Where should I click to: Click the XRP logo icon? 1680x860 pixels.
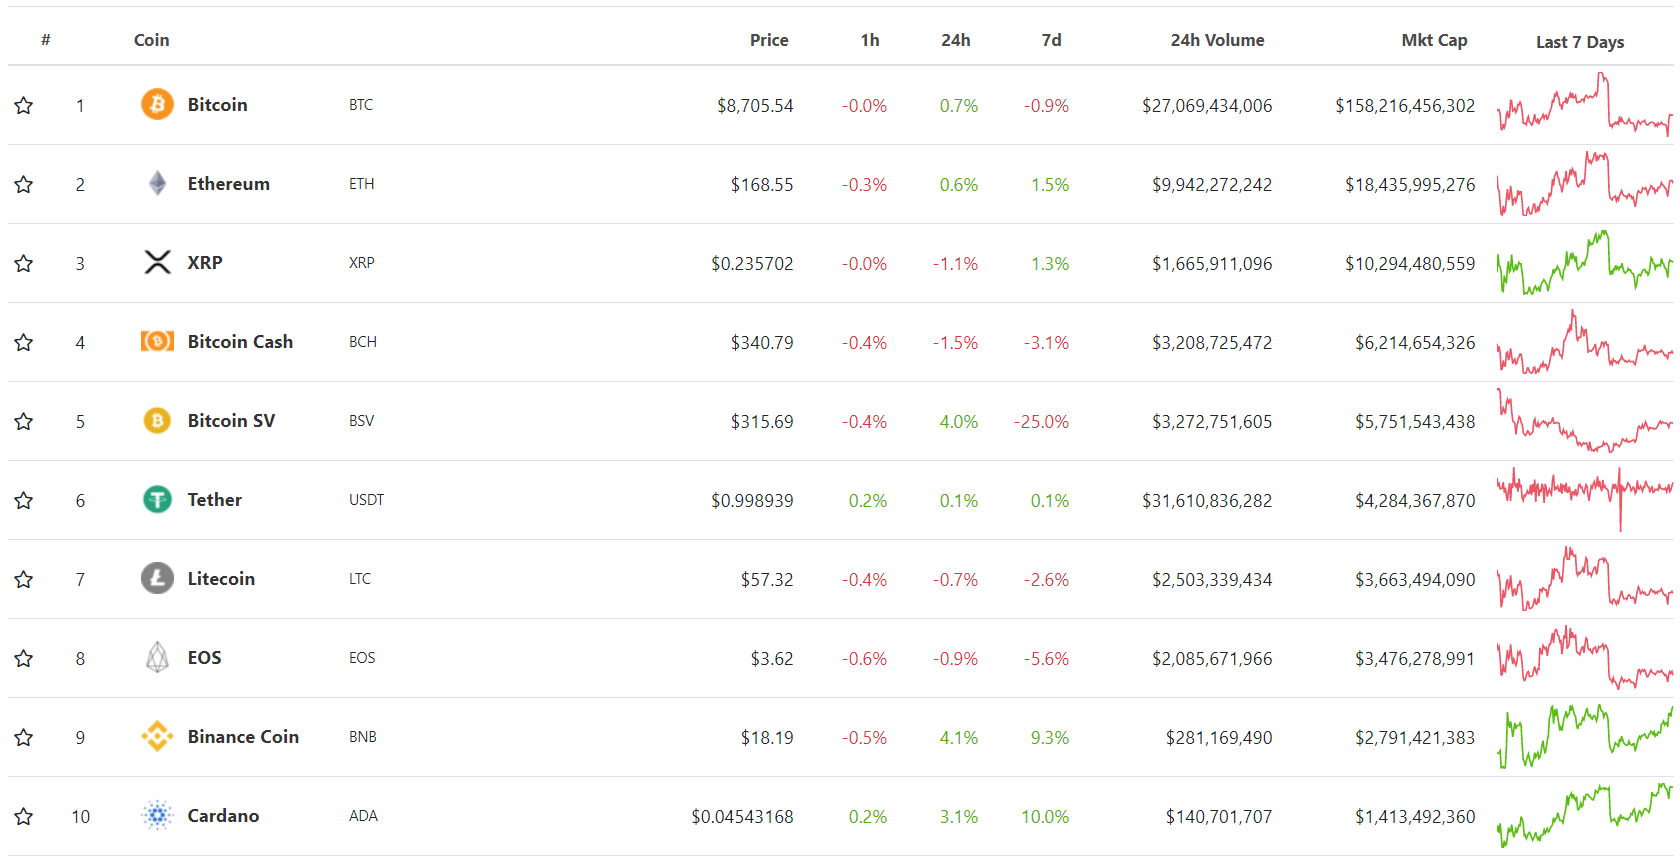coord(157,262)
